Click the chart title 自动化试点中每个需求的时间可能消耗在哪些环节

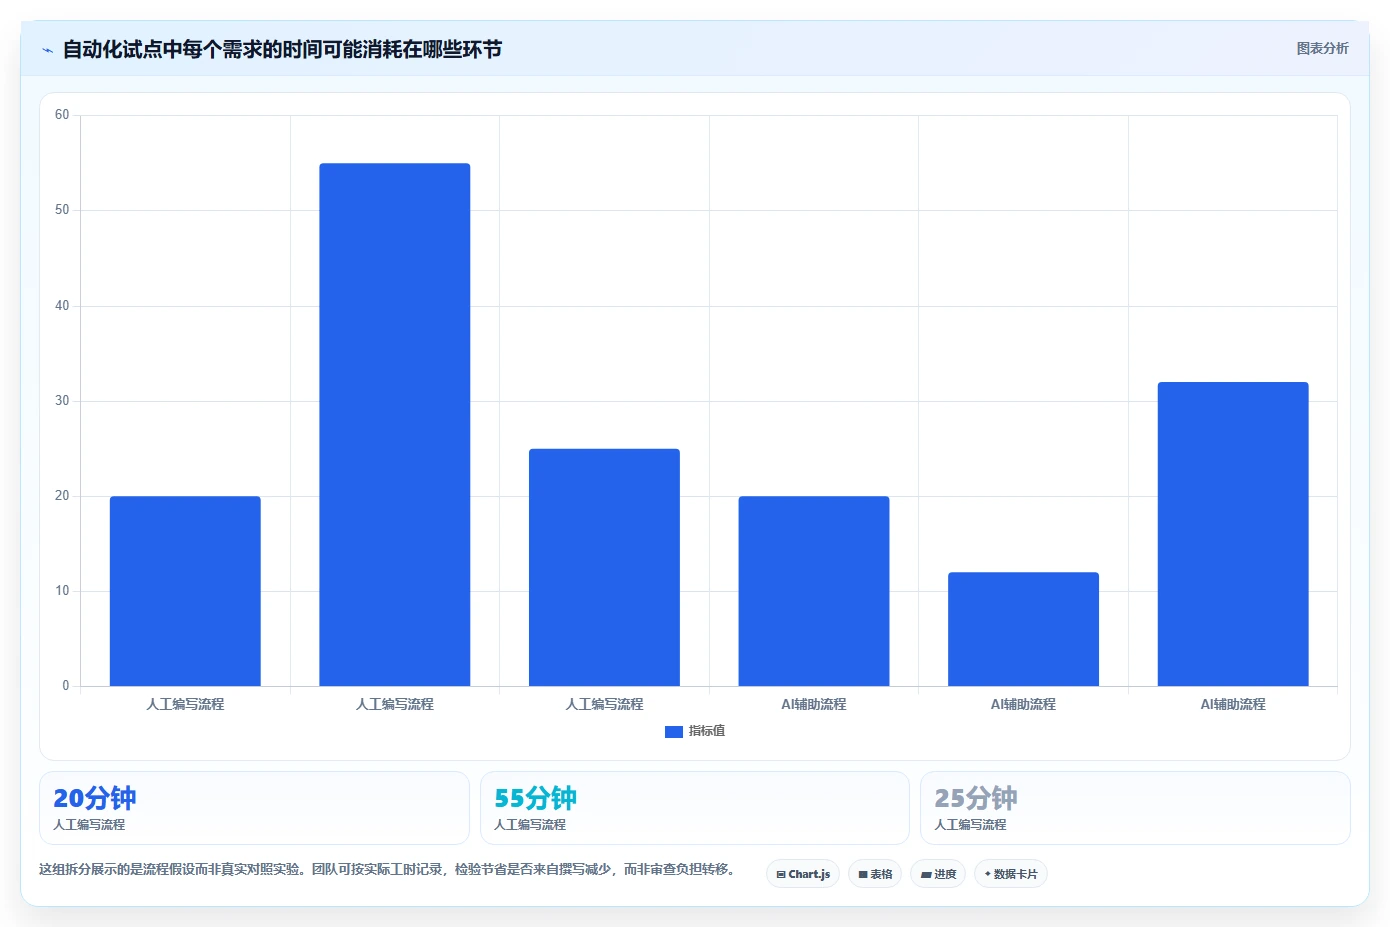click(x=282, y=49)
